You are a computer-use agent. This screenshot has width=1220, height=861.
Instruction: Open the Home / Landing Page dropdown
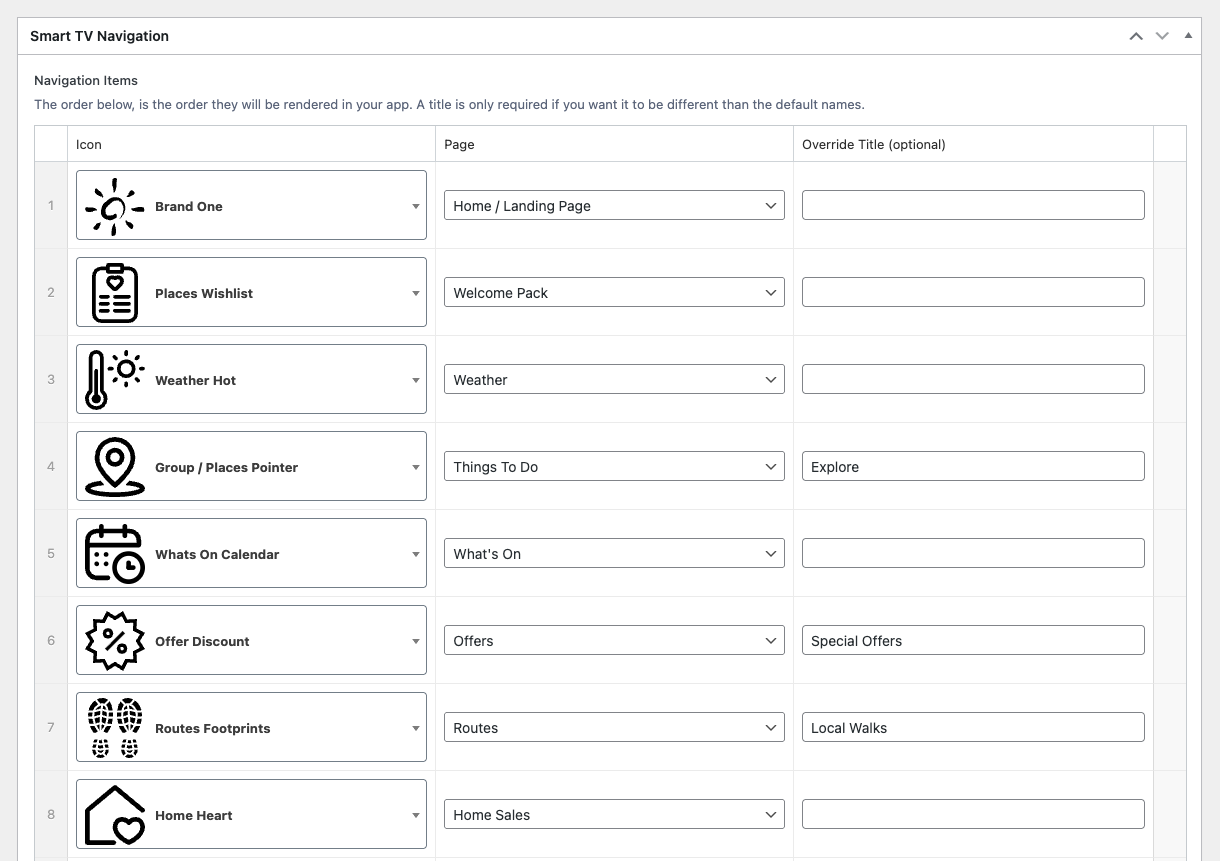614,206
